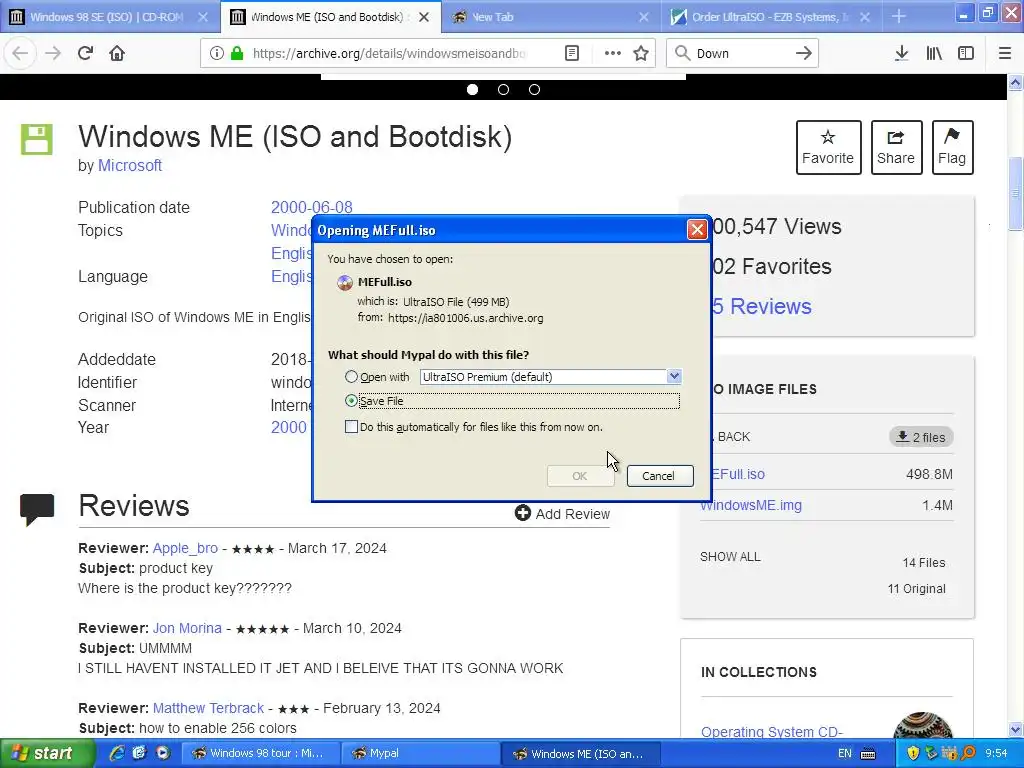The height and width of the screenshot is (768, 1024).
Task: Open reviewer Jon Morina profile link
Action: [187, 628]
